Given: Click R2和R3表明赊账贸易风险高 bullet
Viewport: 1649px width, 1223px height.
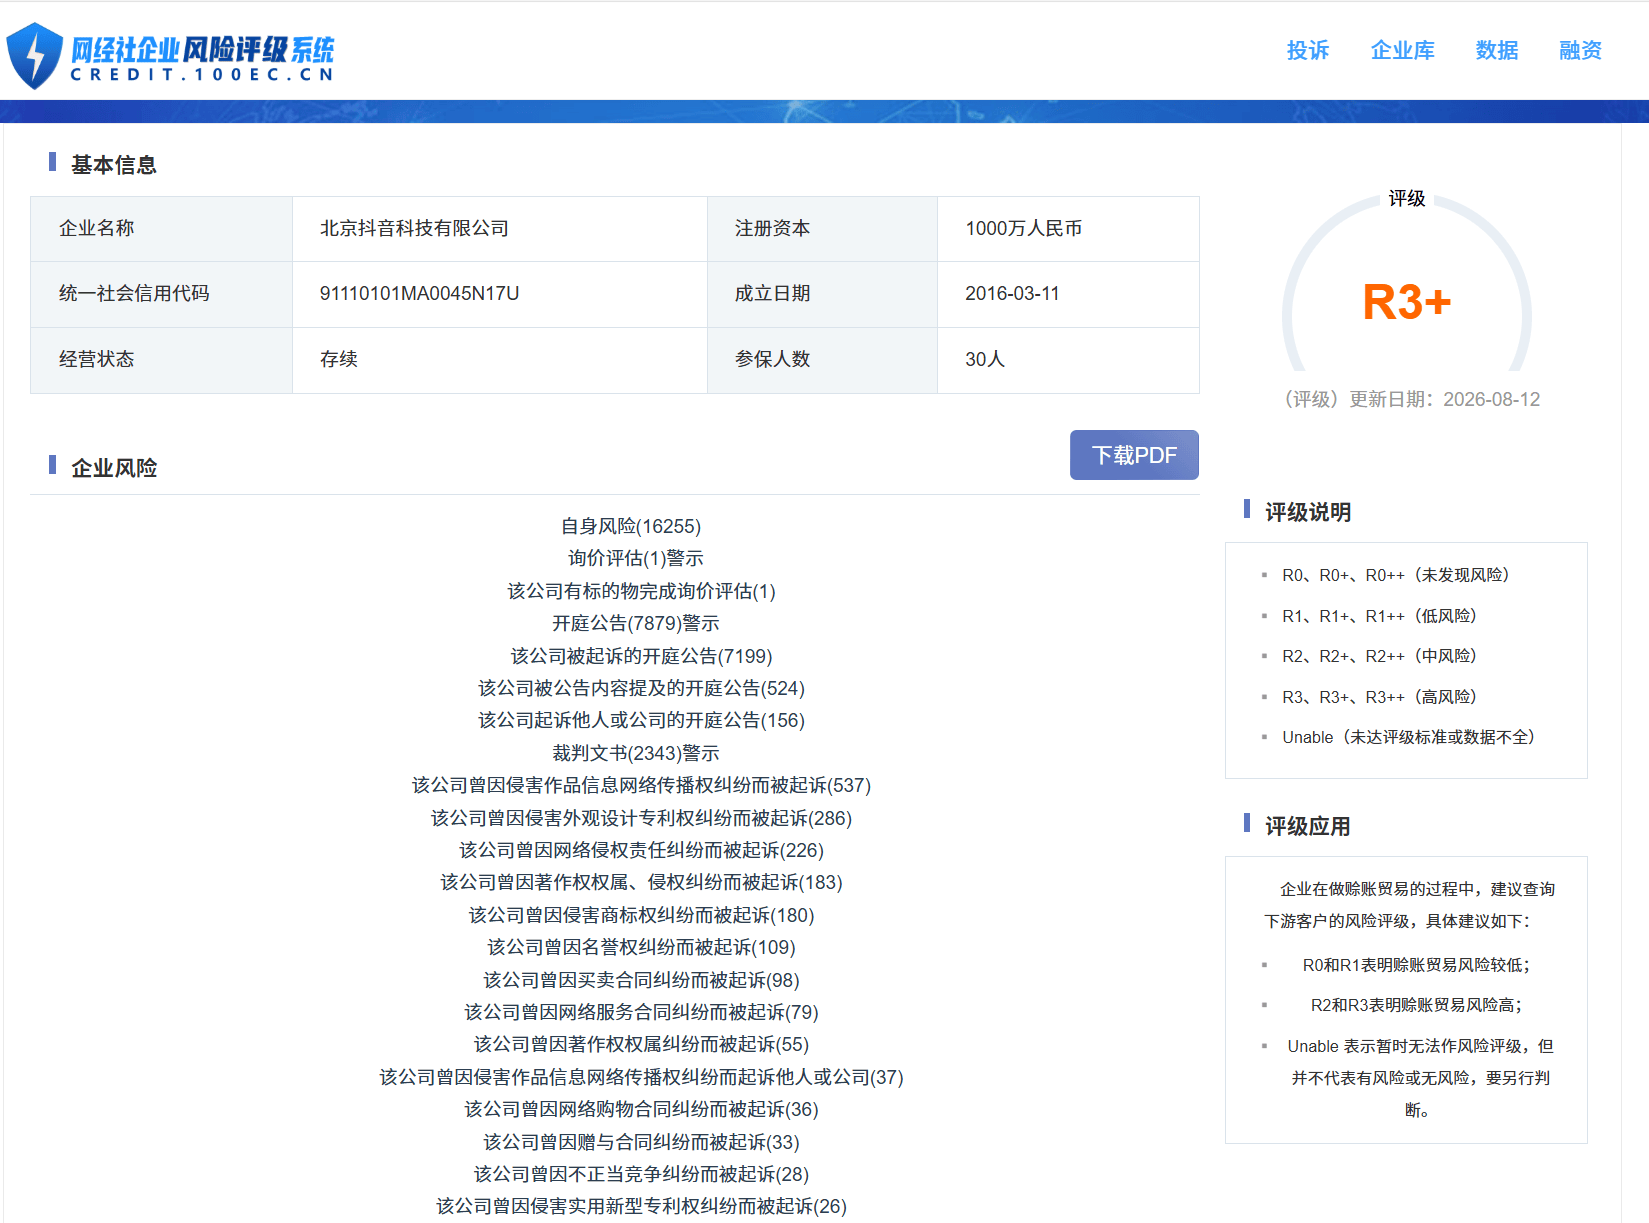Looking at the screenshot, I should click(x=1416, y=1005).
